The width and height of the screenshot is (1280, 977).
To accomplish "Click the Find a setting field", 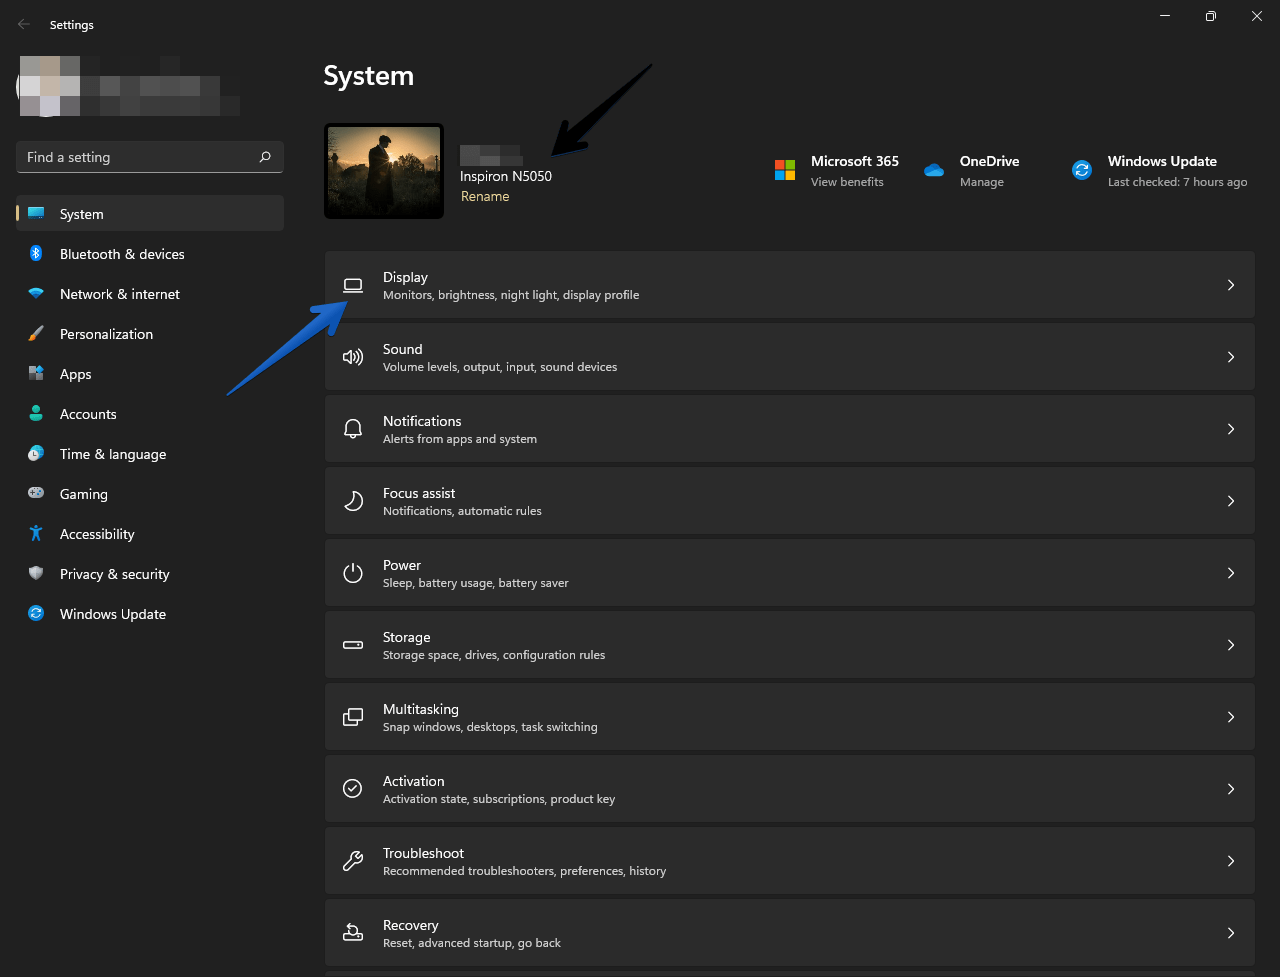I will 150,157.
